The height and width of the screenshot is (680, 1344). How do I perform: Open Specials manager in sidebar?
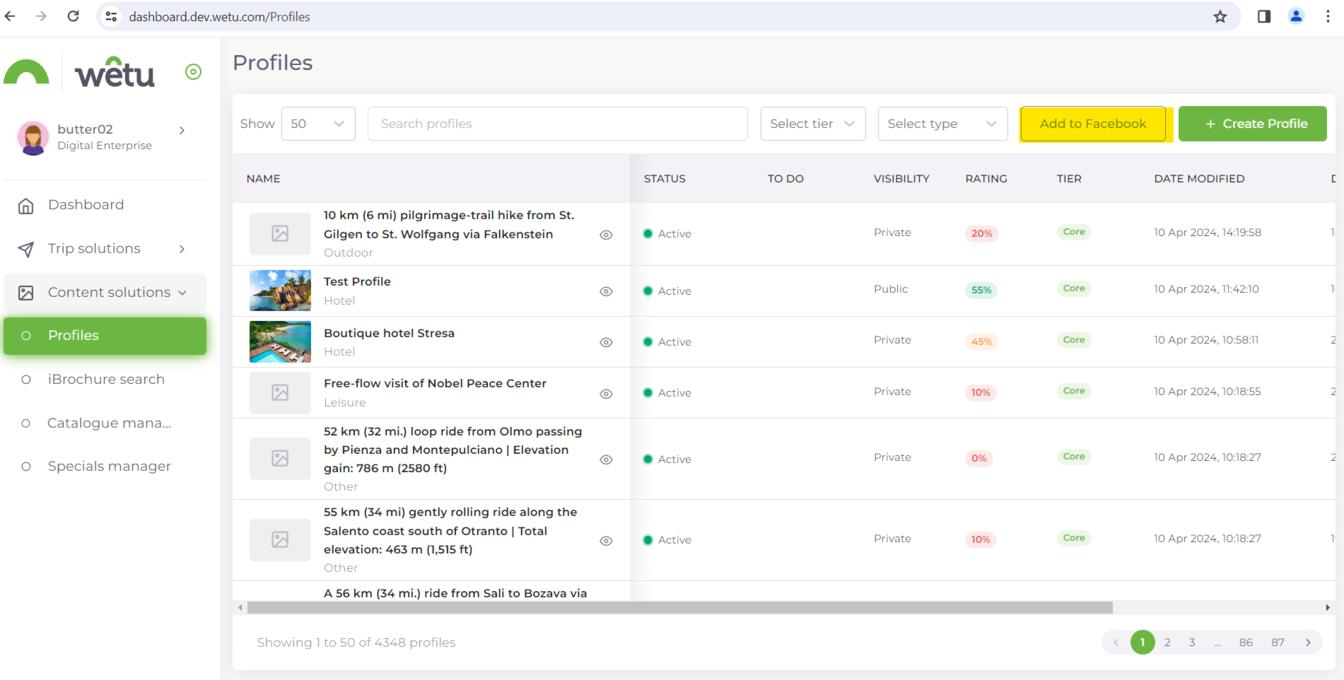(x=109, y=466)
